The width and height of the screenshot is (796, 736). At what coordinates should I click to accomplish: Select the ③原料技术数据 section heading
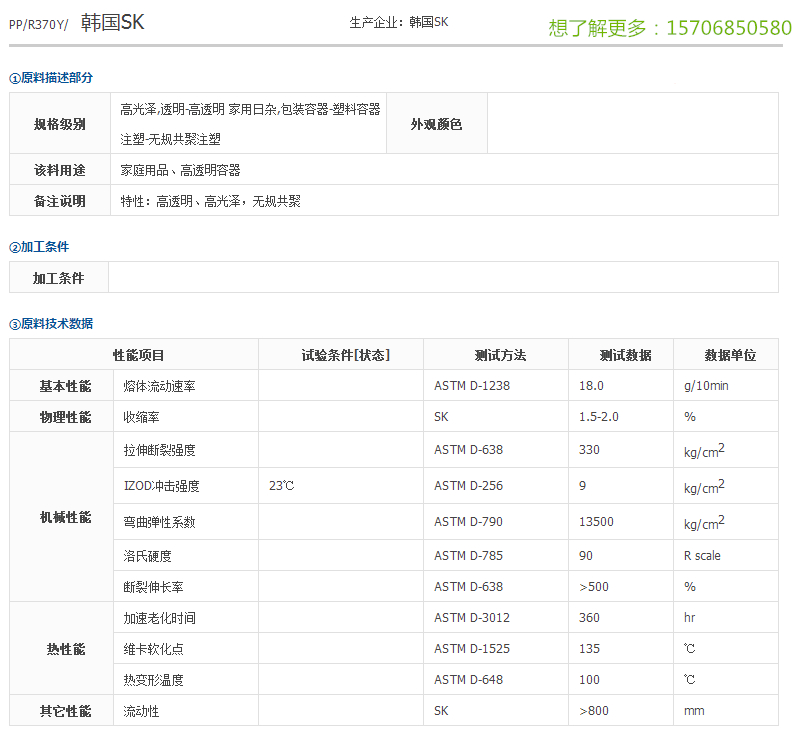(x=51, y=323)
